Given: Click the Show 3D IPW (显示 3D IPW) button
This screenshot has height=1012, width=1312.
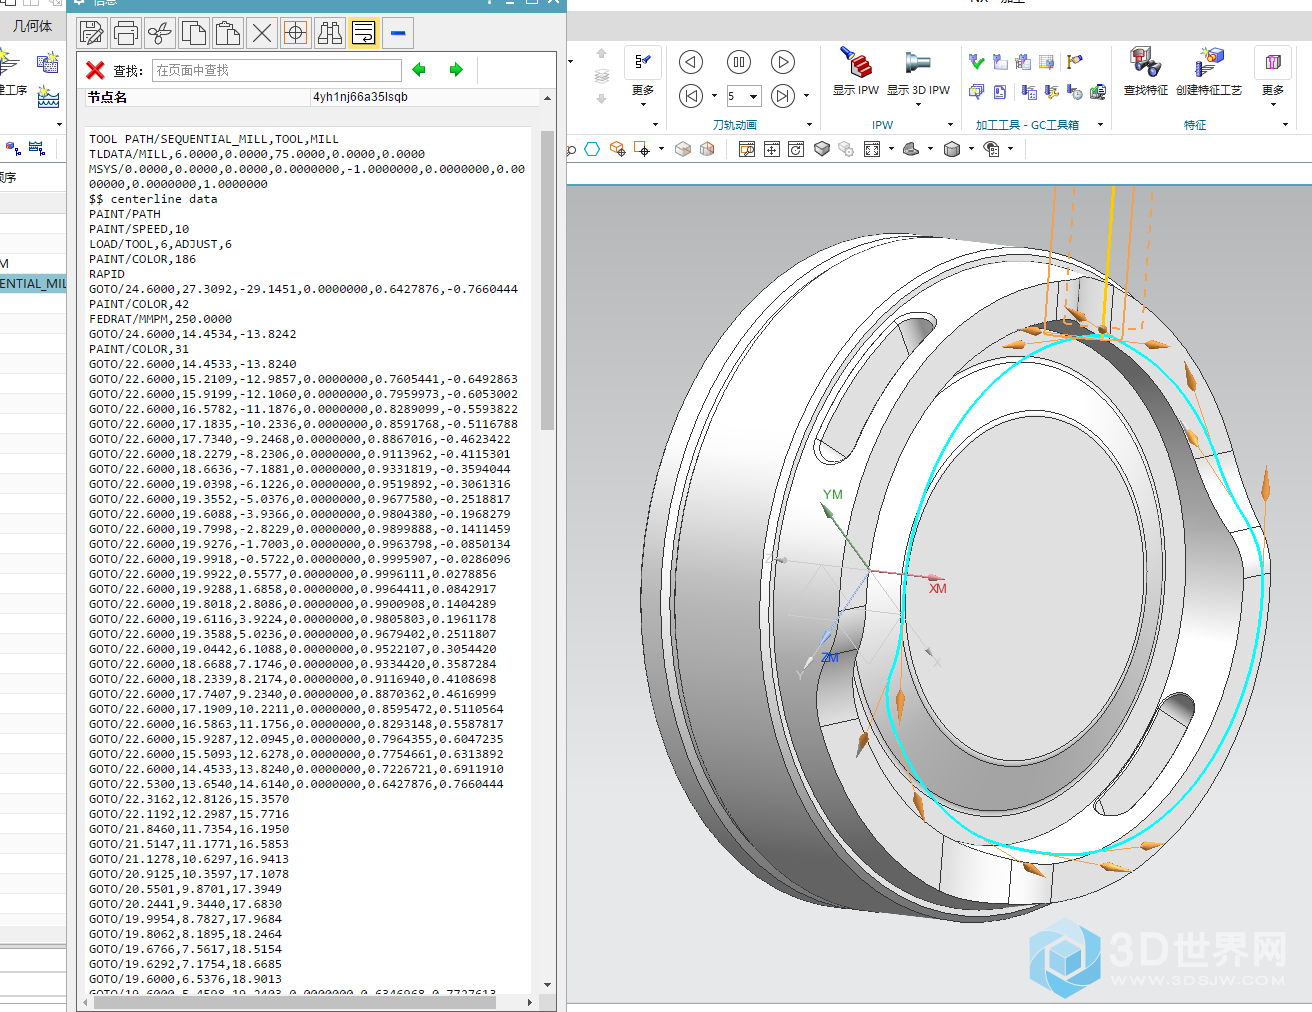Looking at the screenshot, I should coord(918,71).
